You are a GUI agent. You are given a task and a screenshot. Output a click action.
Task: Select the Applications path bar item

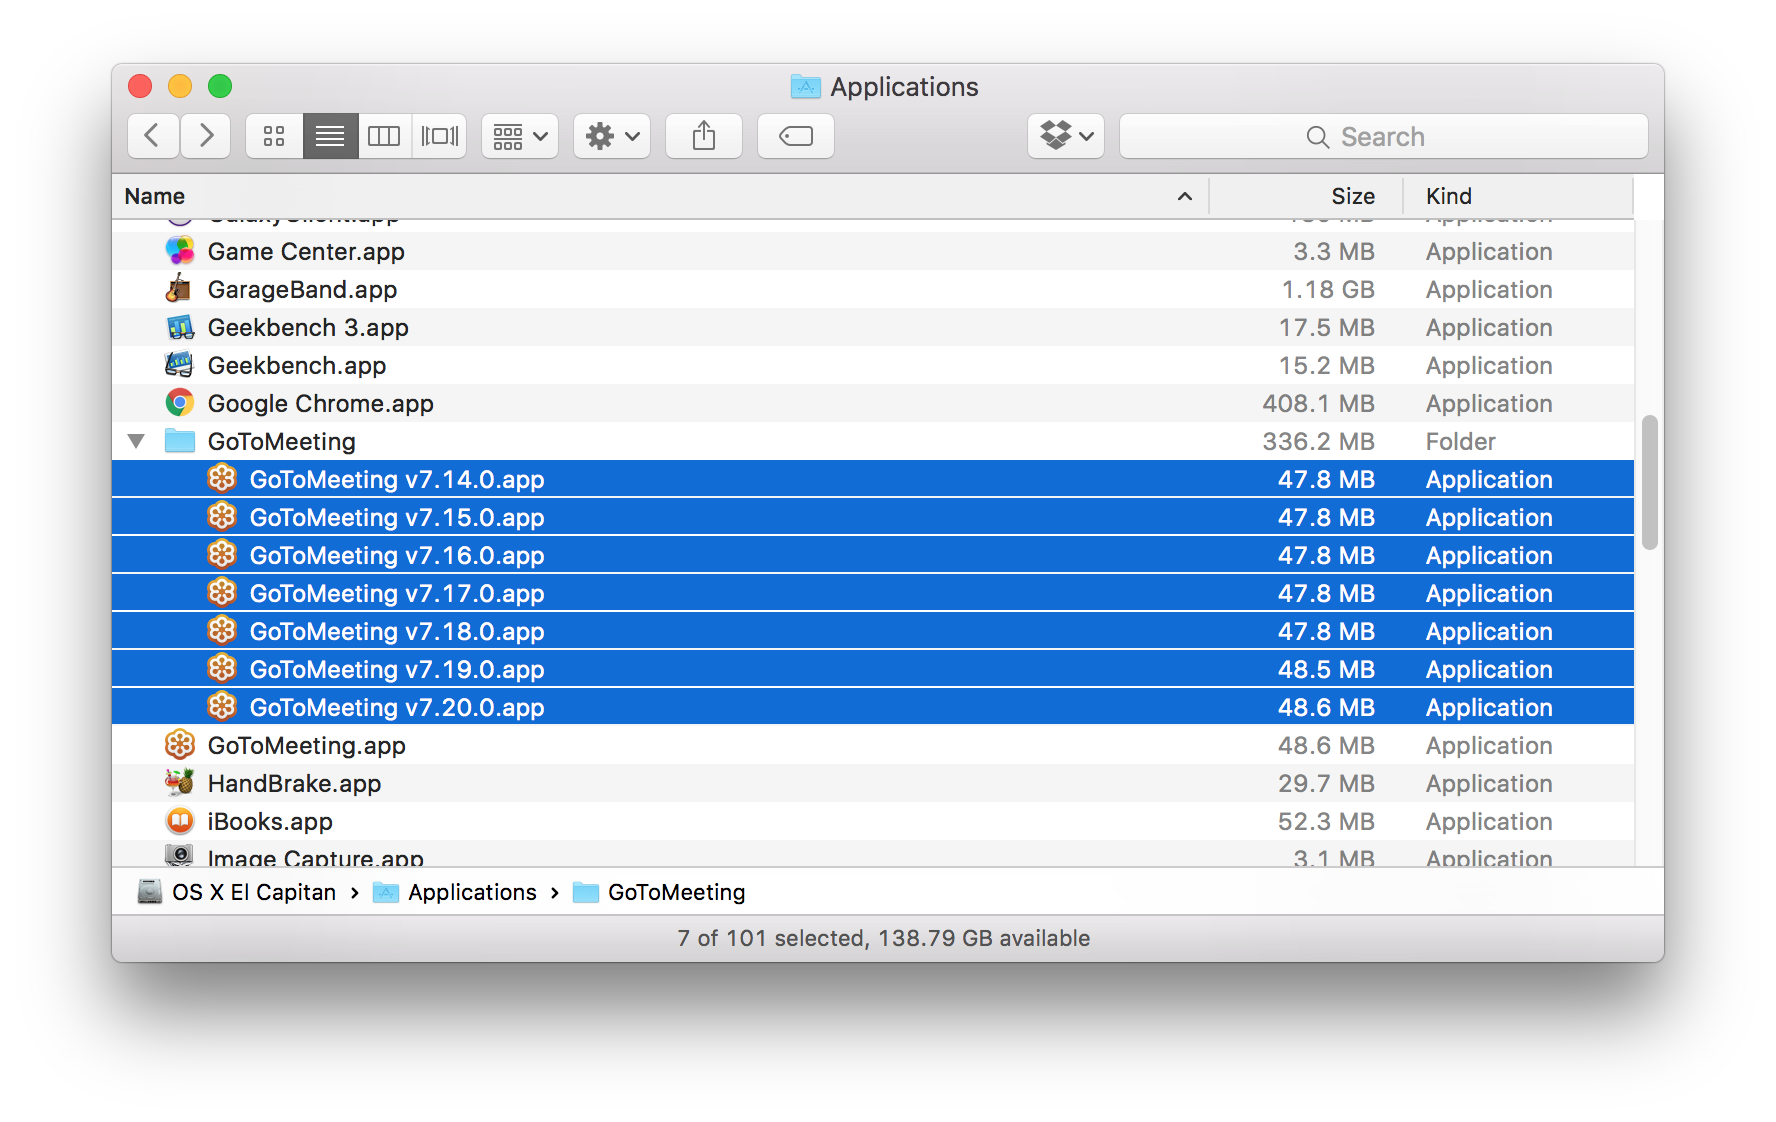(455, 892)
